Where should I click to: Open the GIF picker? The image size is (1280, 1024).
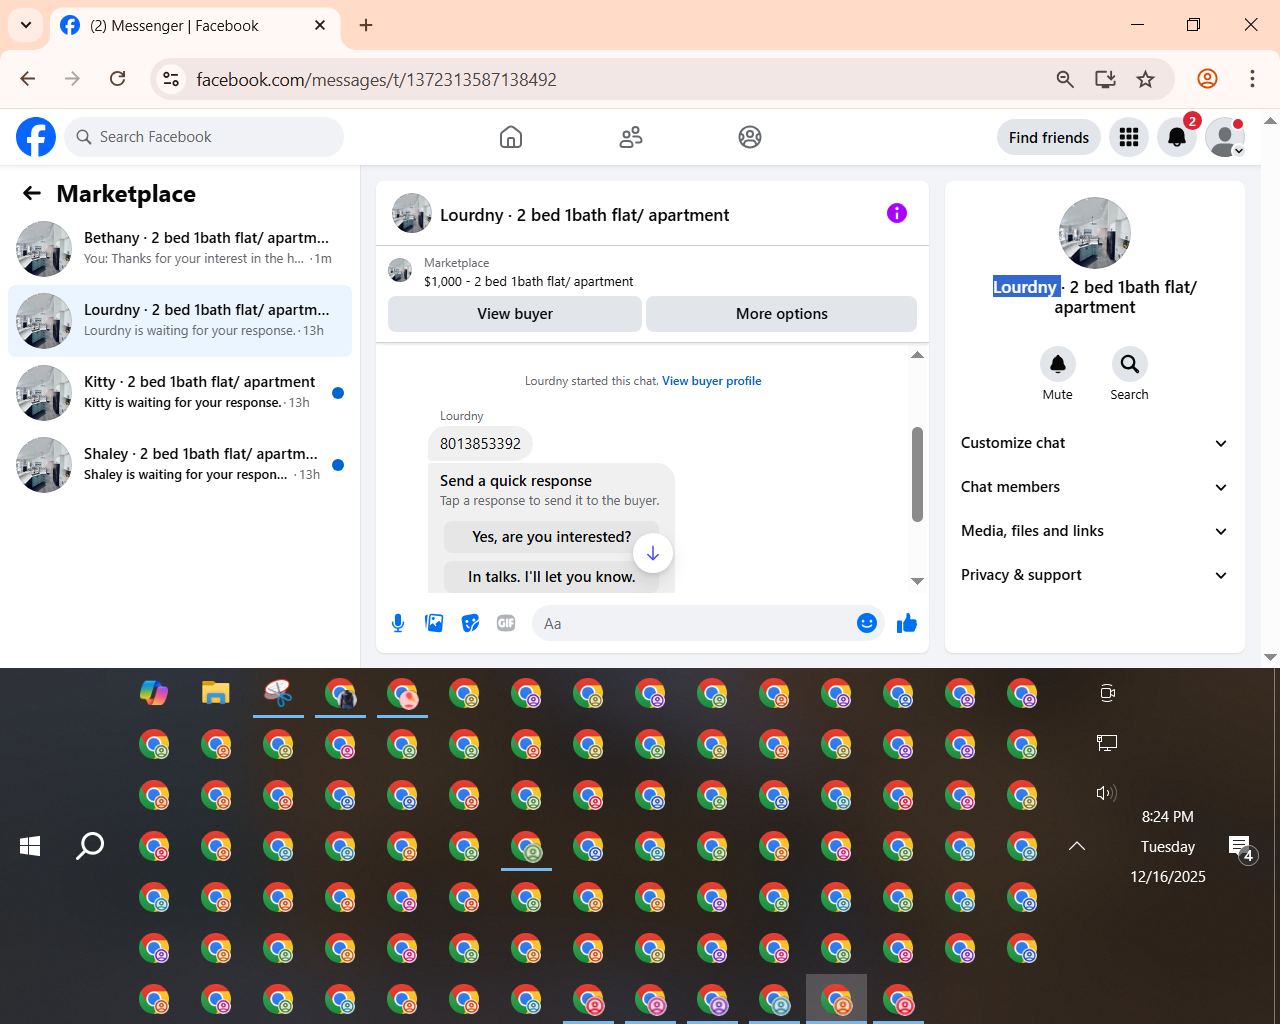(x=506, y=624)
